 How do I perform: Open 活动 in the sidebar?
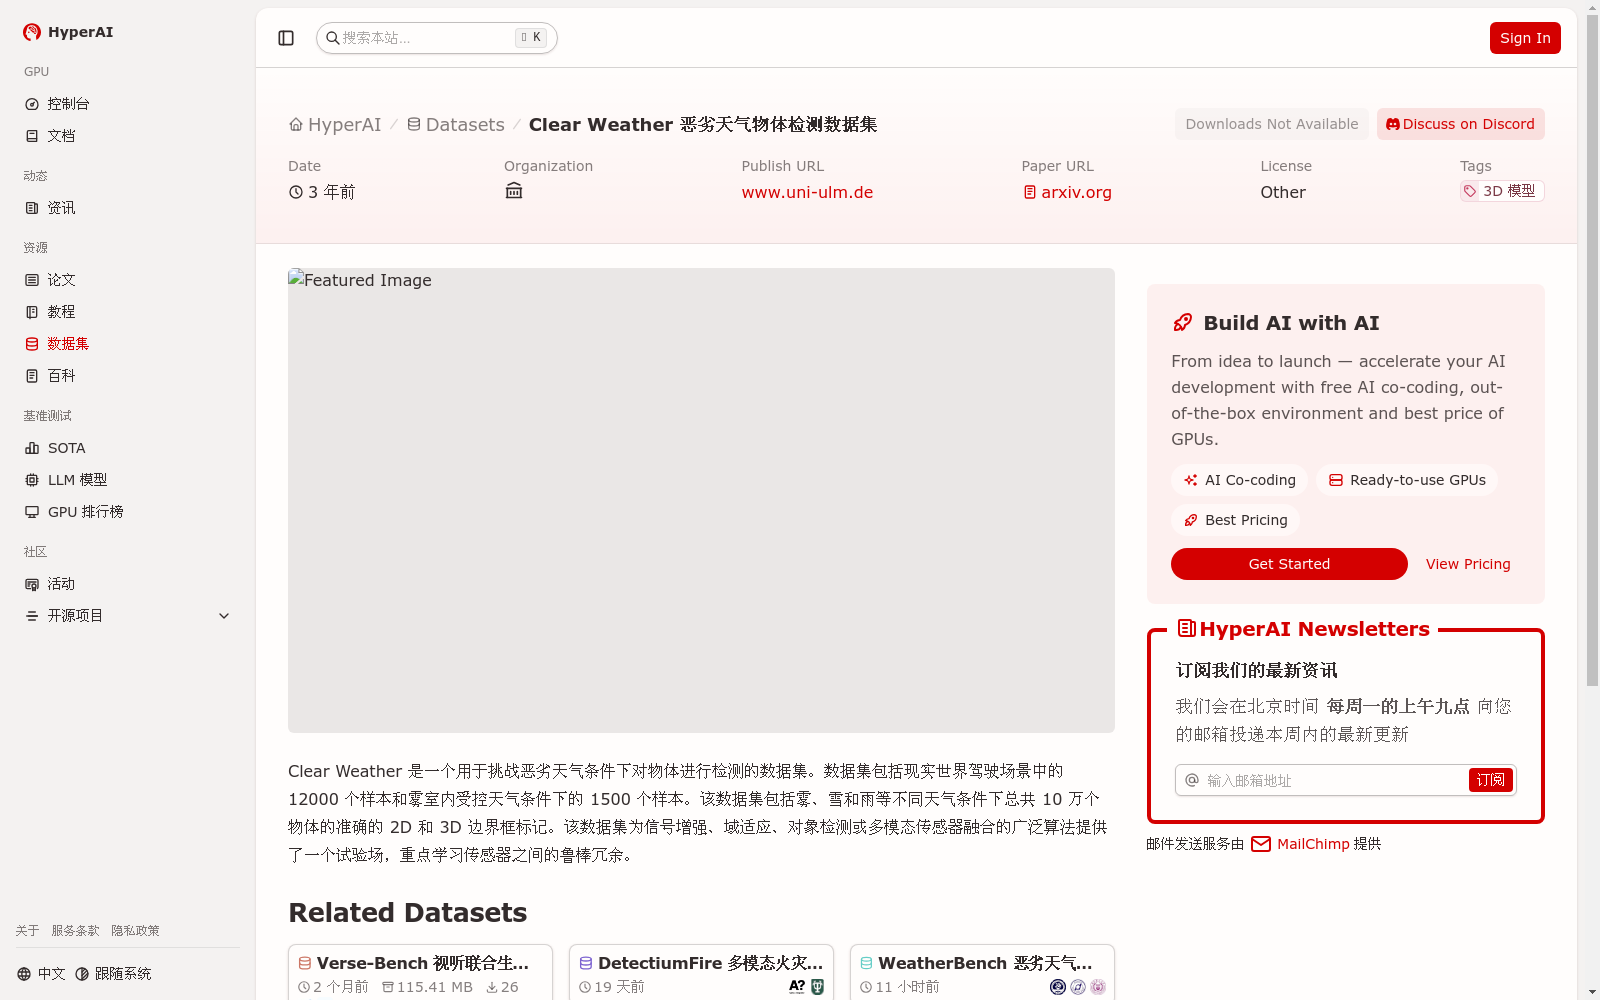pyautogui.click(x=128, y=584)
